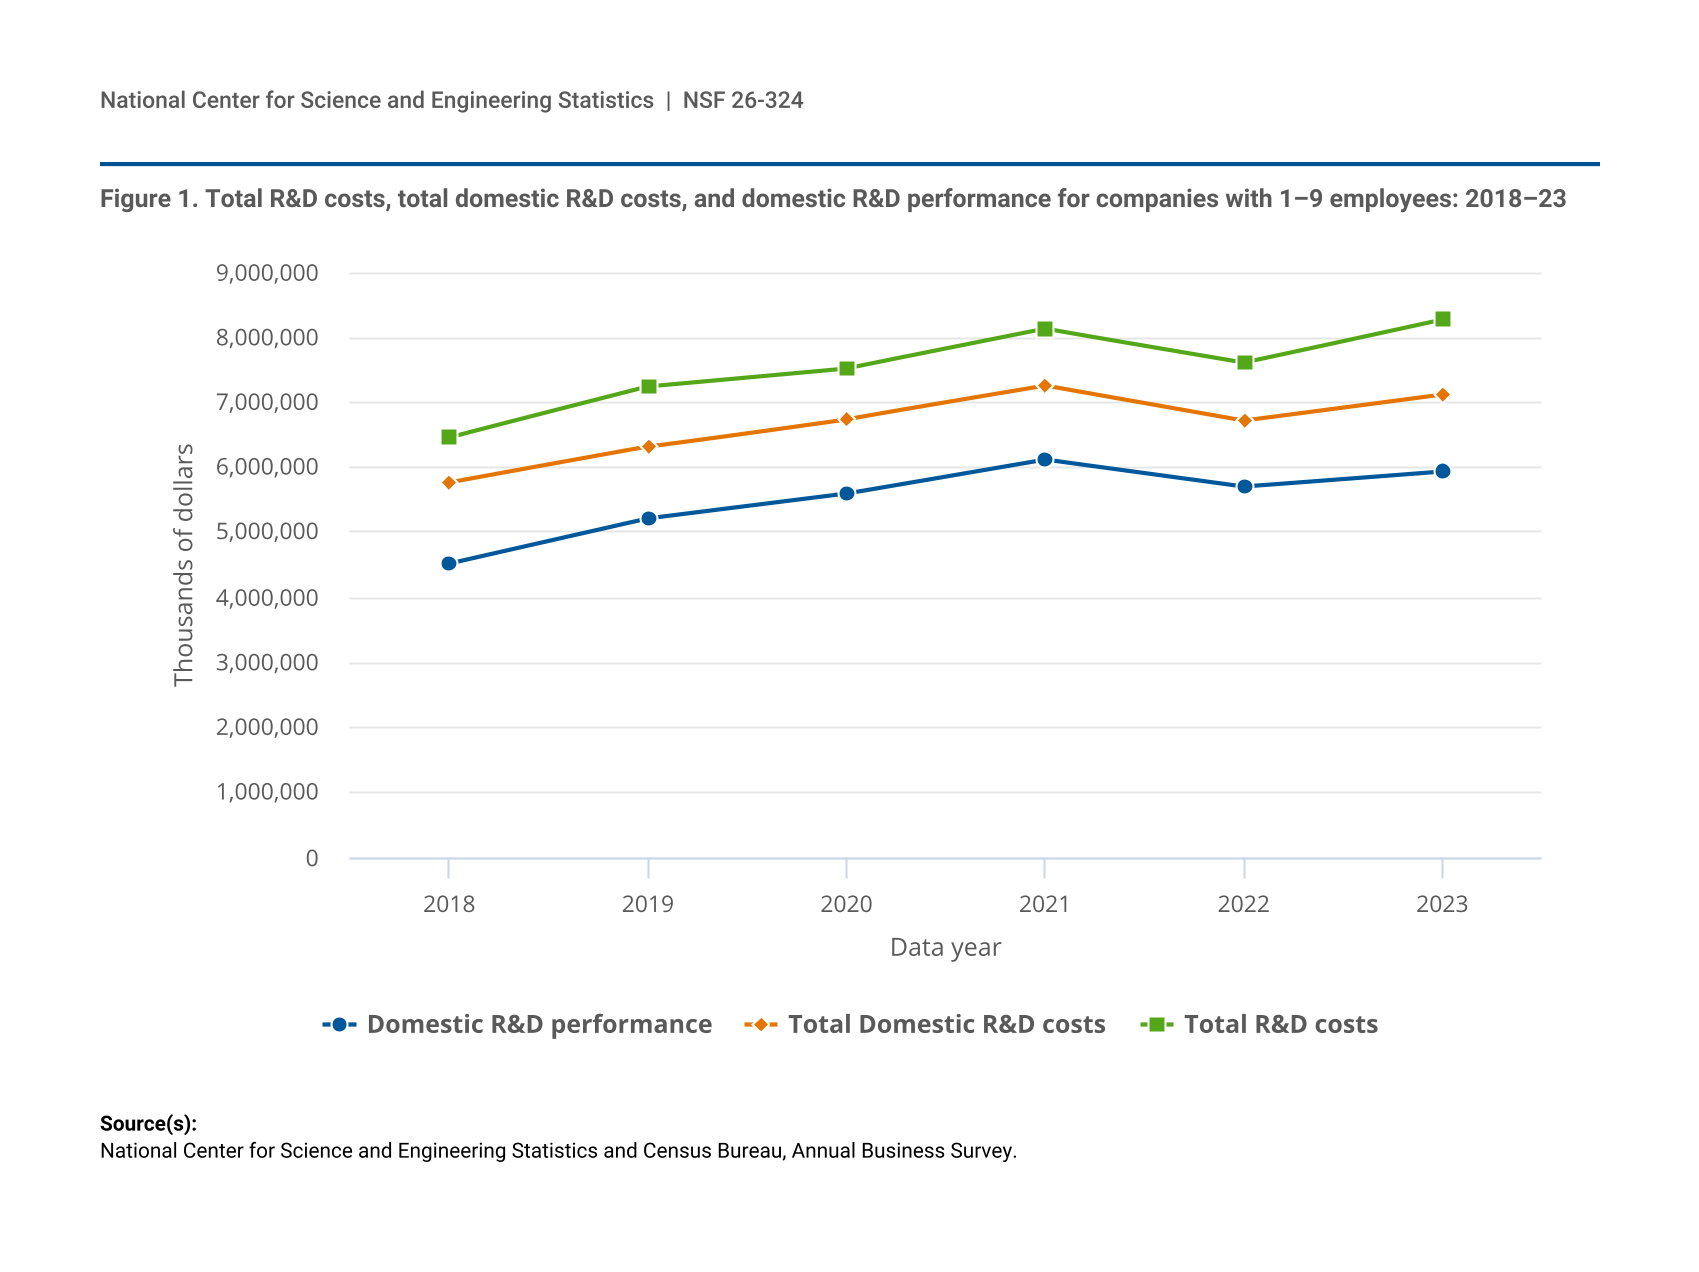Click the 2021 x-axis label

click(1045, 905)
